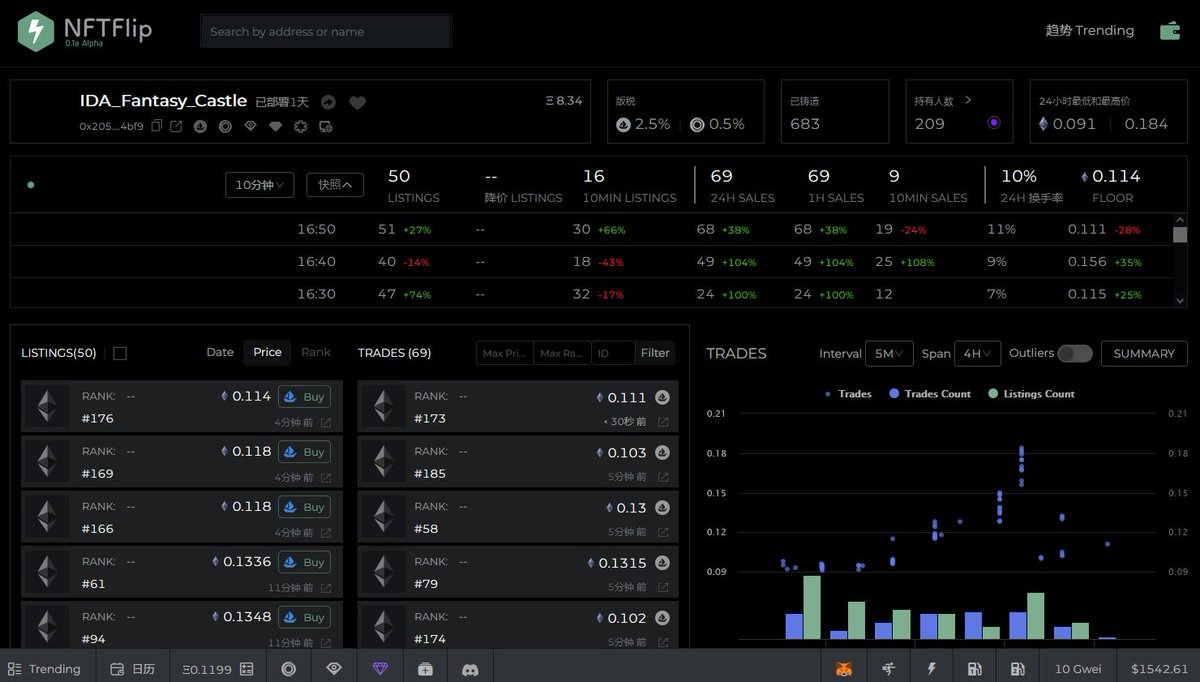The height and width of the screenshot is (682, 1200).
Task: Apply the trades Filter button
Action: pyautogui.click(x=655, y=353)
